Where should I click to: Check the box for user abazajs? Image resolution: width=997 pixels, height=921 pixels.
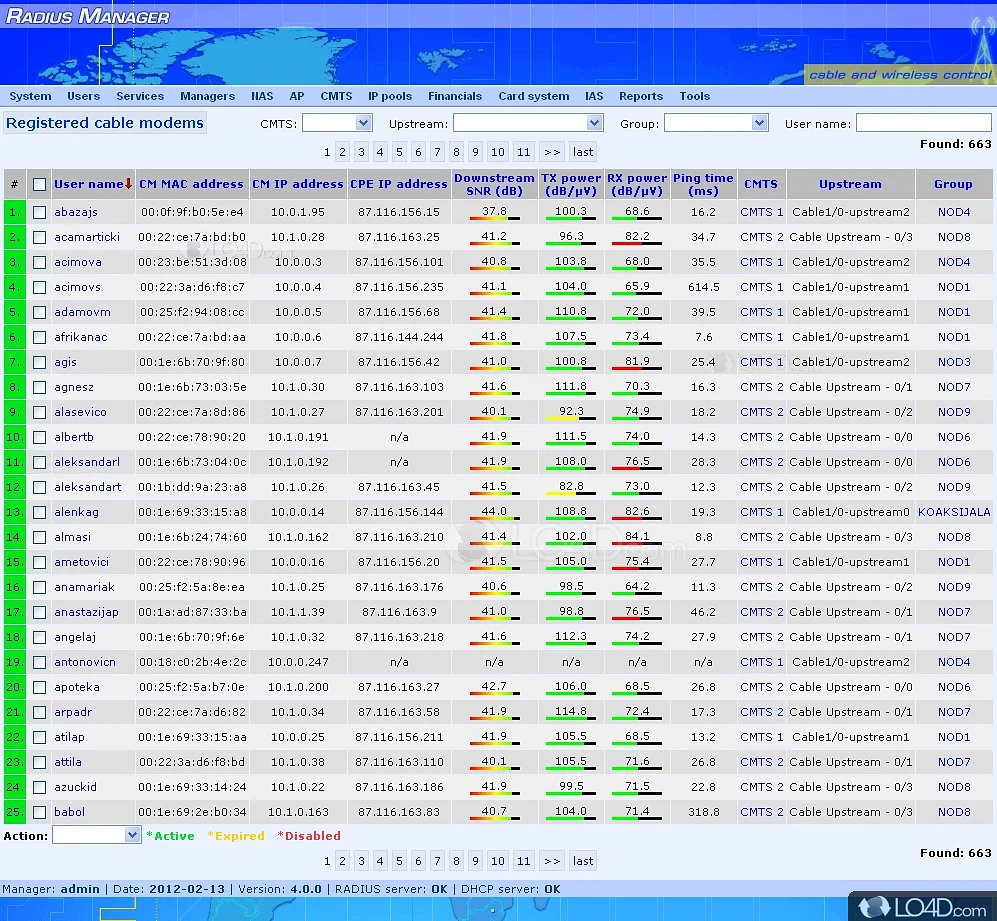pyautogui.click(x=39, y=212)
